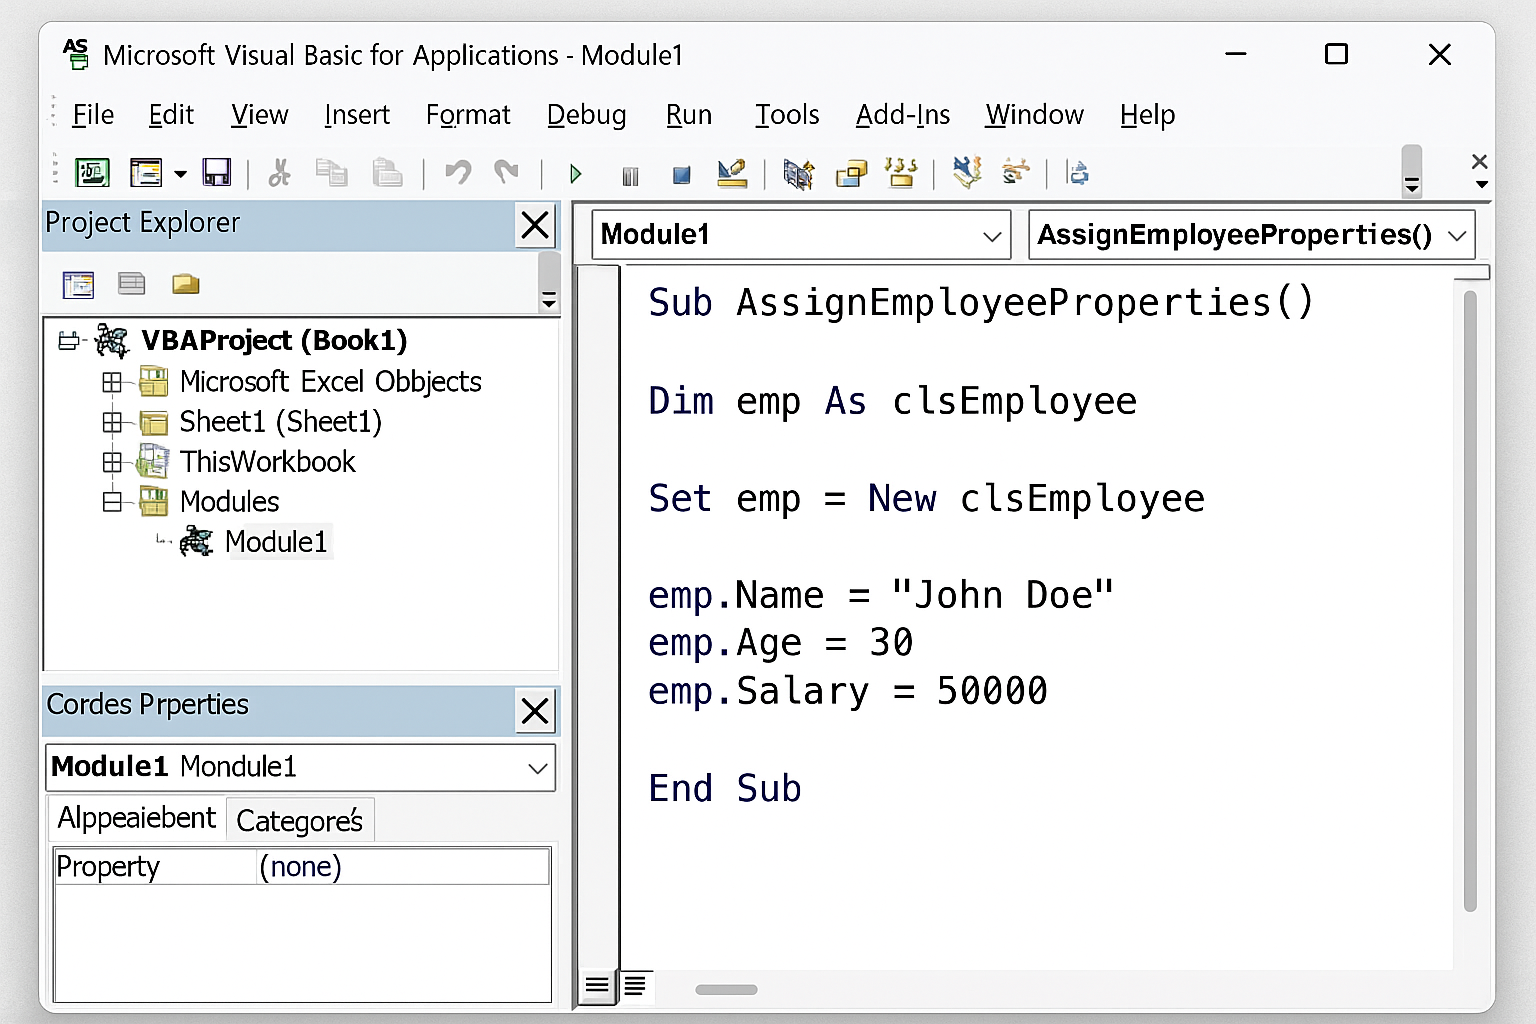1536x1024 pixels.
Task: Click the Paste clipboard icon
Action: (x=387, y=173)
